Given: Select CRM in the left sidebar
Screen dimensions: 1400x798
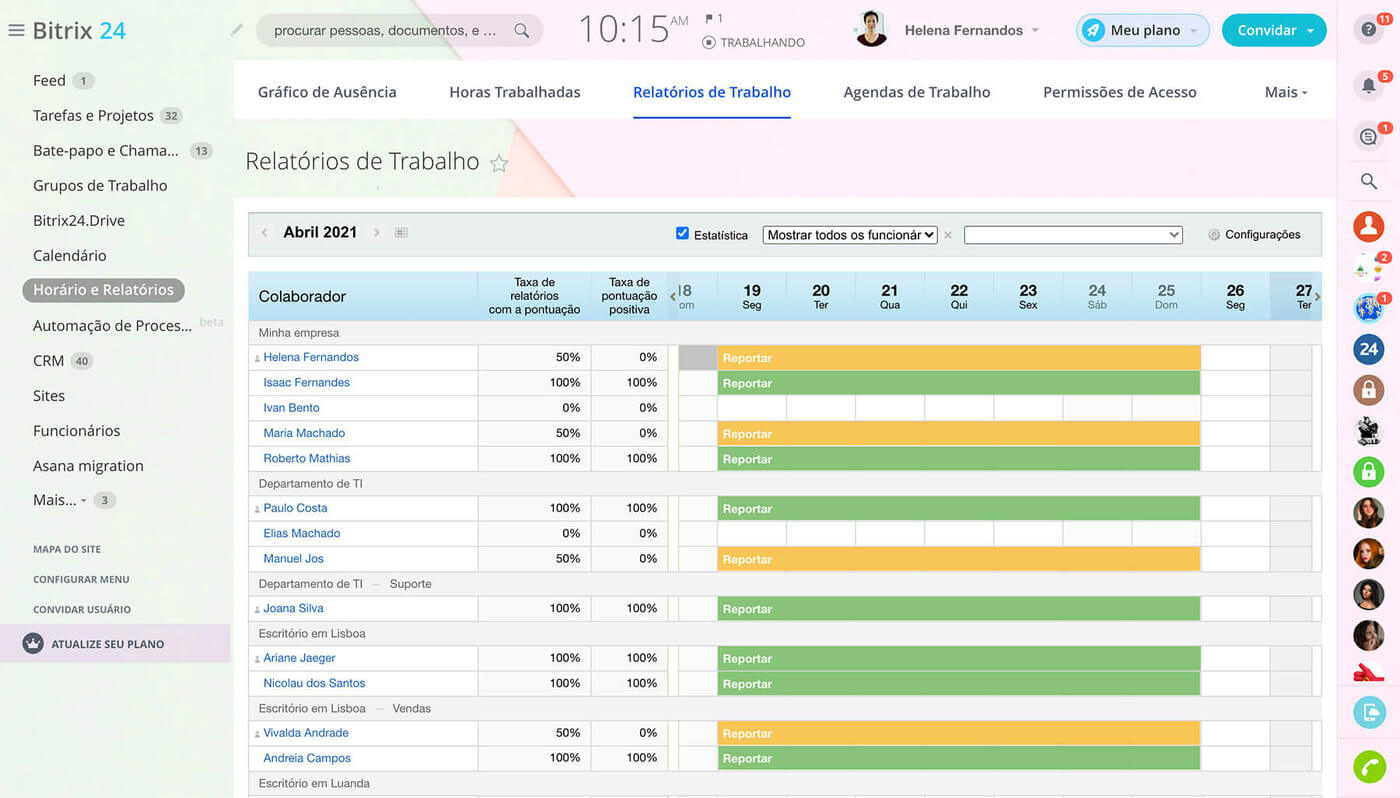Looking at the screenshot, I should coord(48,361).
